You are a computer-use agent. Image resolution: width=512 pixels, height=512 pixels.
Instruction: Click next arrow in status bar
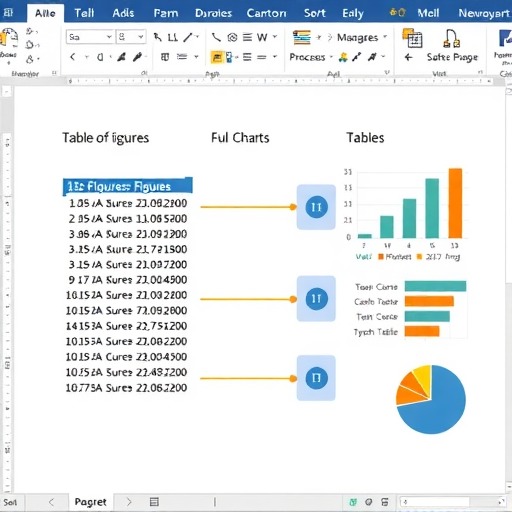click(x=129, y=502)
